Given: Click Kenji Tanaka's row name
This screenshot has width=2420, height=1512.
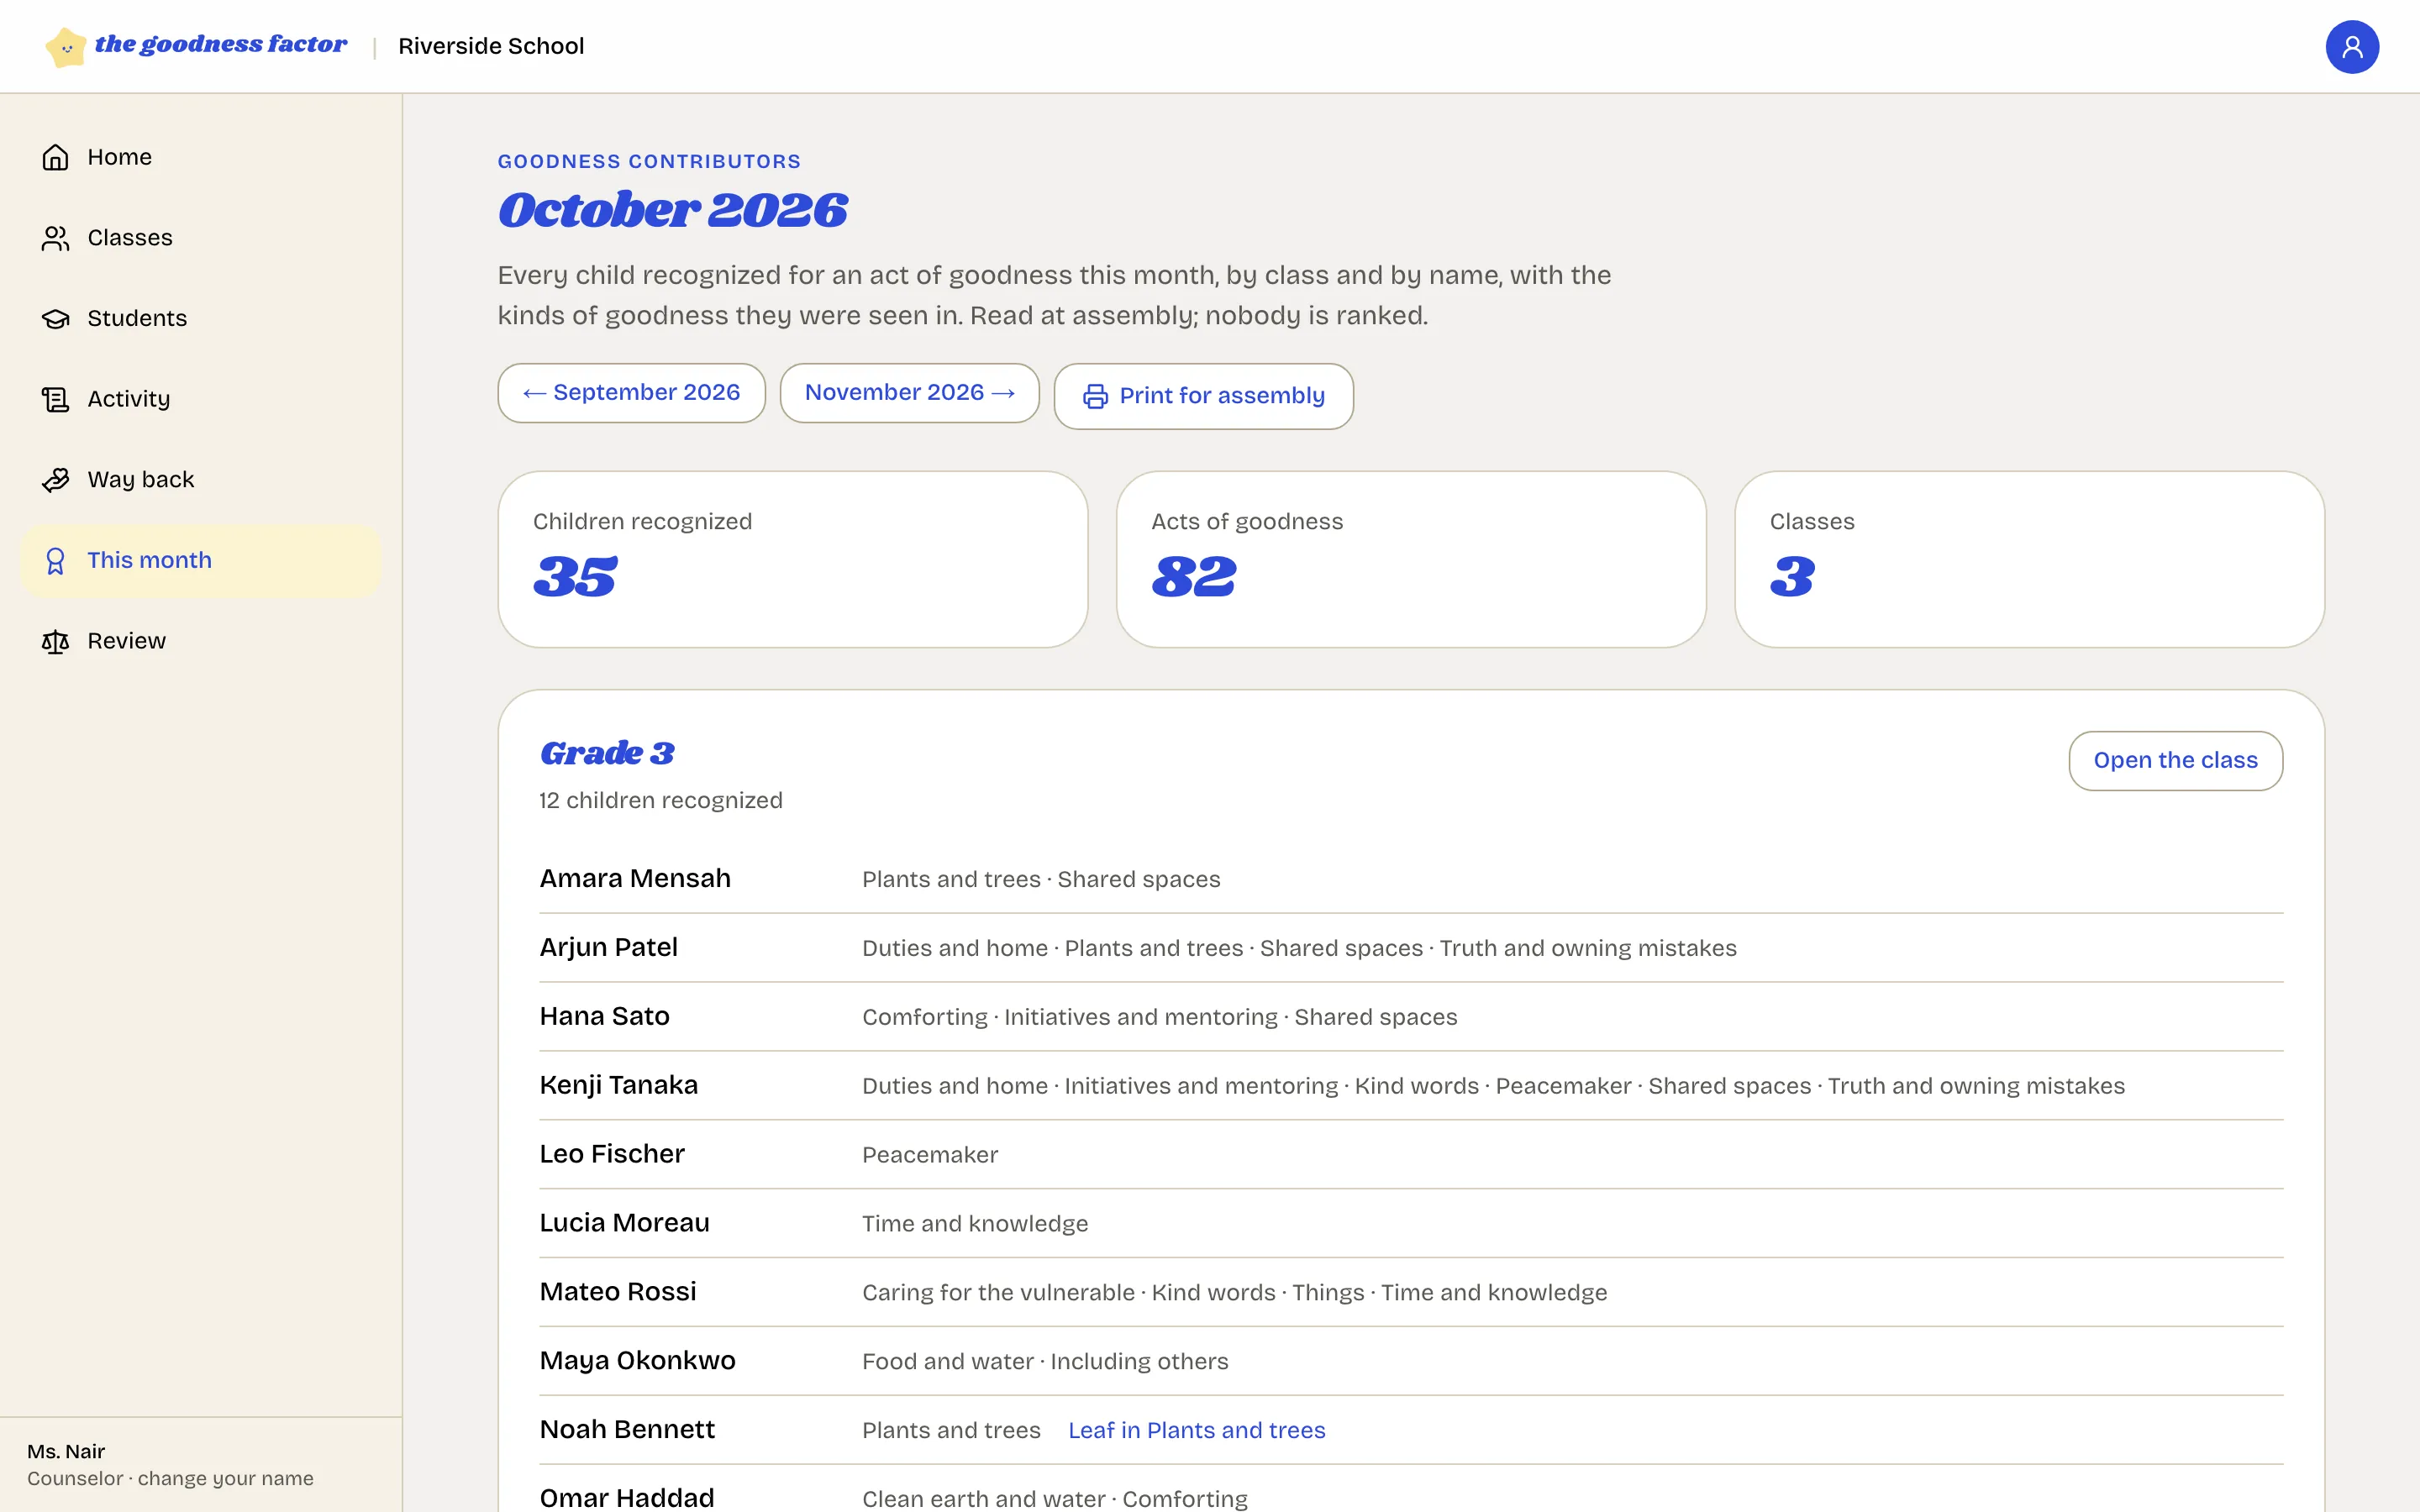Looking at the screenshot, I should [x=618, y=1085].
